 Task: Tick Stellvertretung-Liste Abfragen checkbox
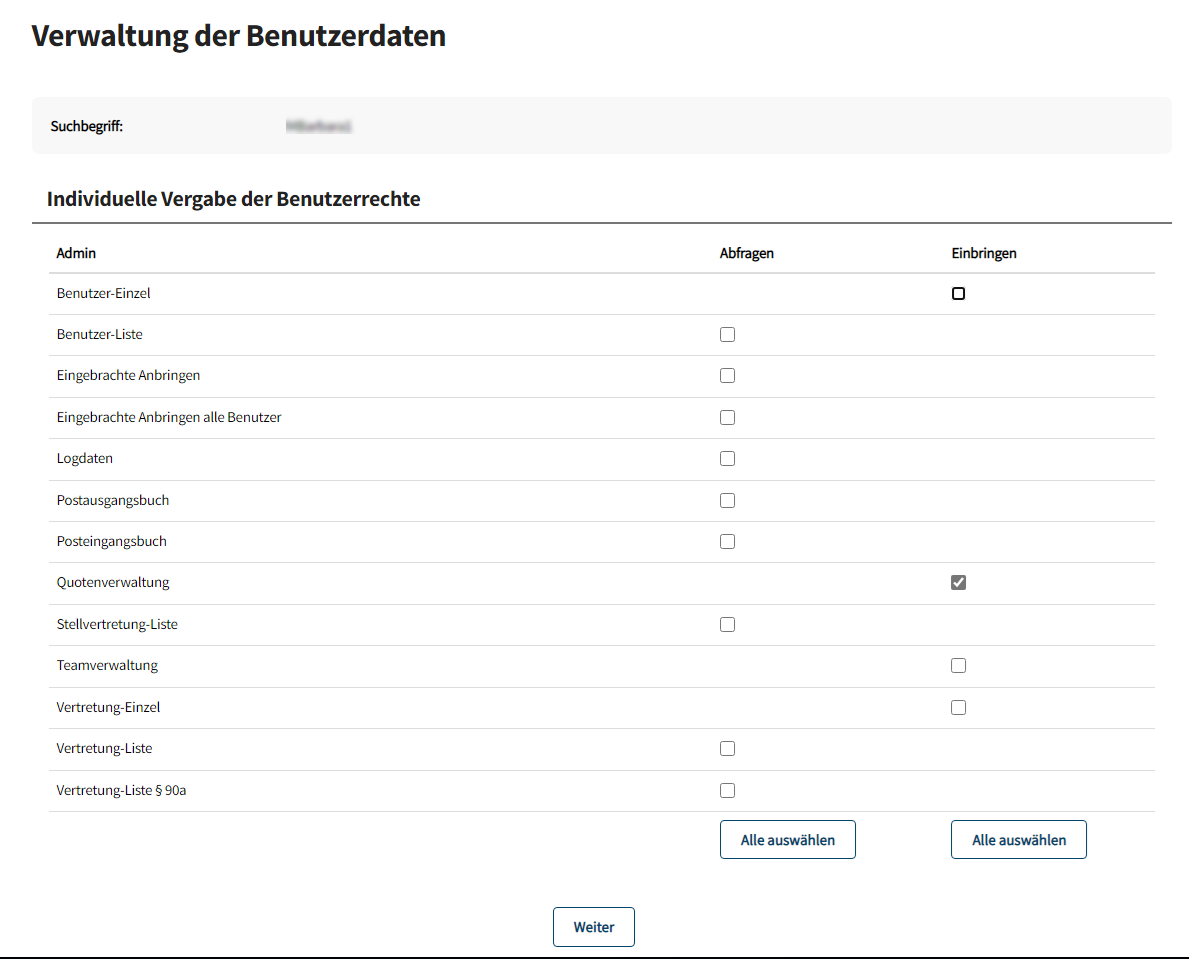click(727, 625)
